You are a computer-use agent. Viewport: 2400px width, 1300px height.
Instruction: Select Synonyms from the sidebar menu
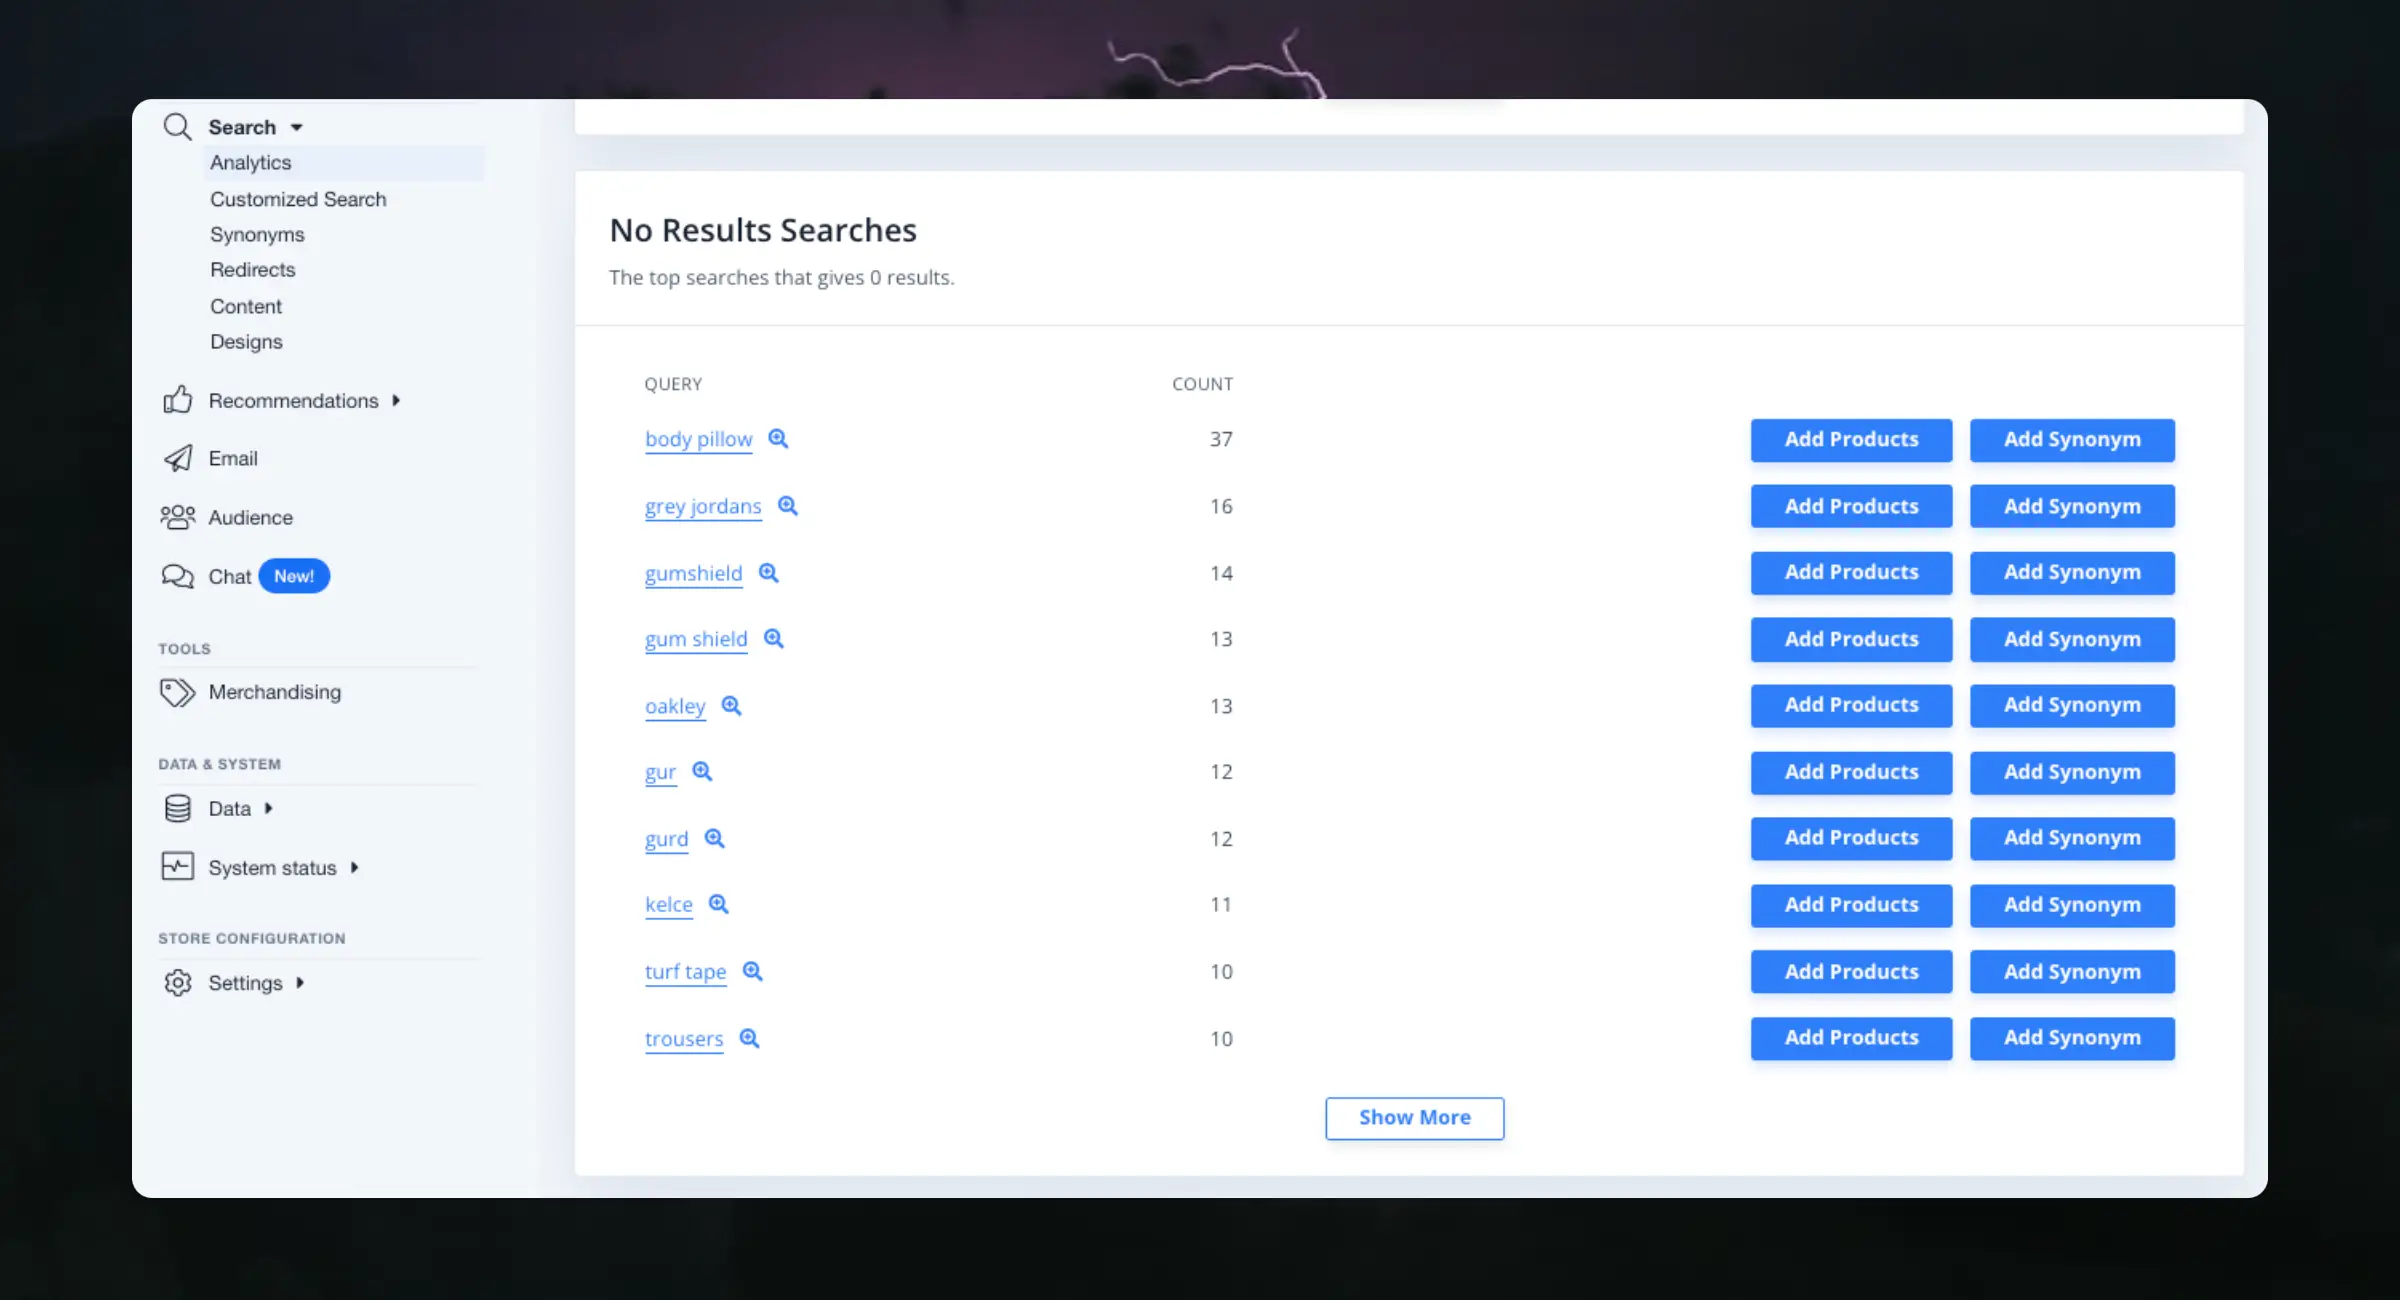coord(256,232)
